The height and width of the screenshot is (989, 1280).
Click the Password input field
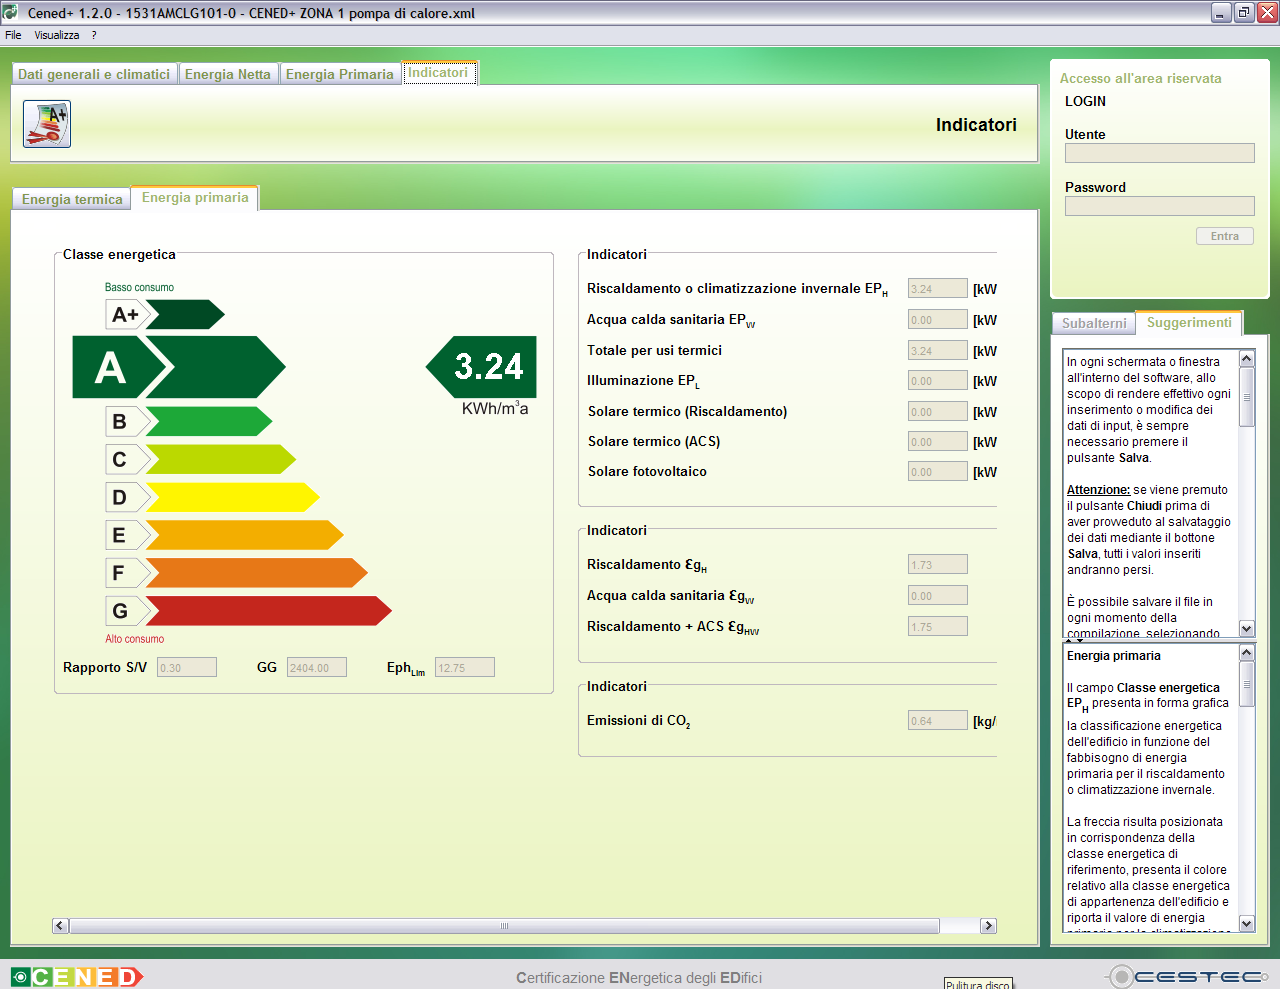click(1160, 206)
